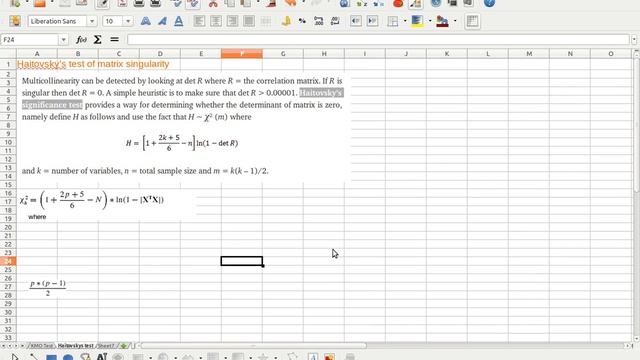Select column F header
This screenshot has height=360, width=640.
[x=242, y=53]
